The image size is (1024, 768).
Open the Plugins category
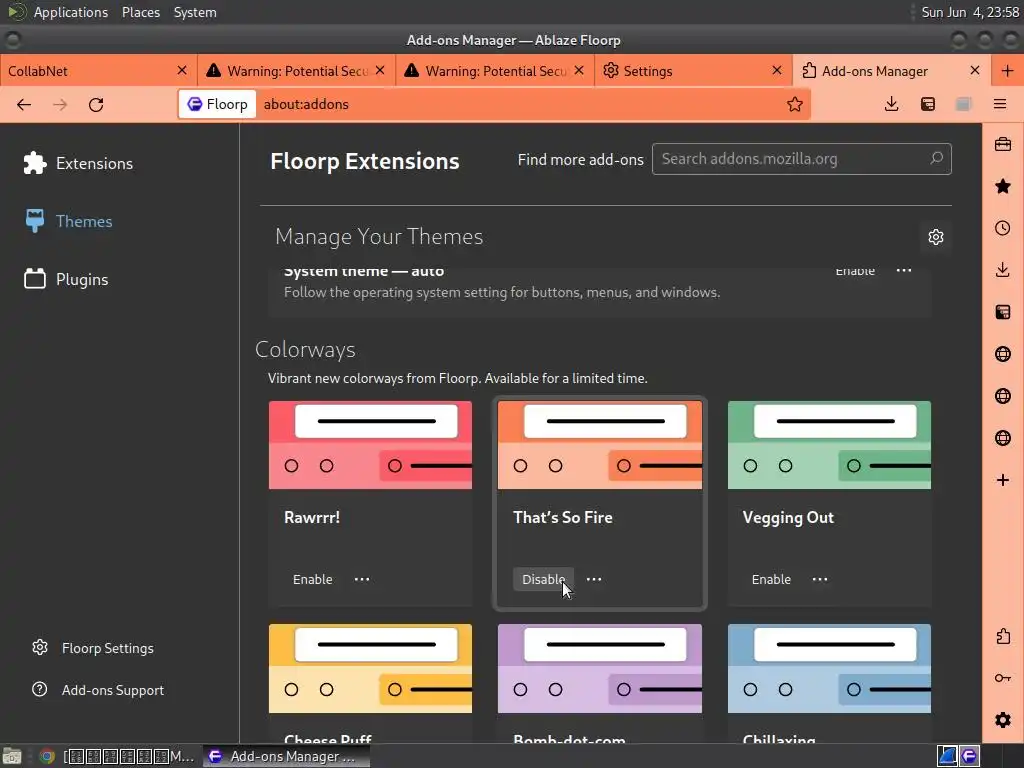[x=67, y=280]
